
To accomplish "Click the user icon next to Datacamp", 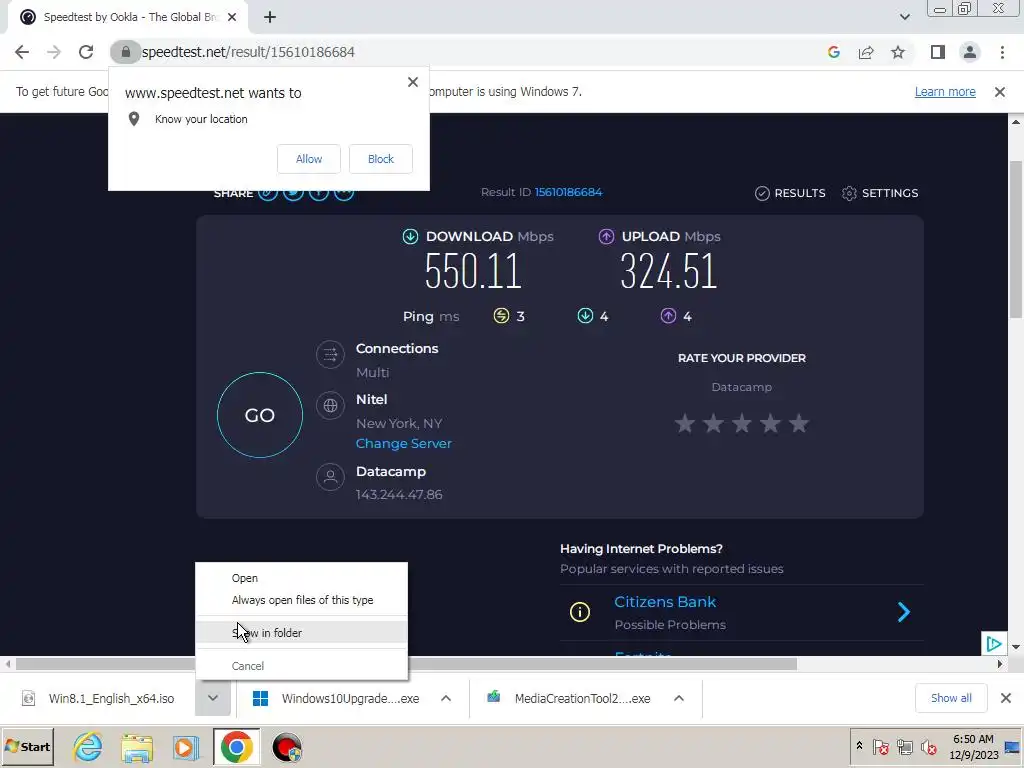I will 330,477.
